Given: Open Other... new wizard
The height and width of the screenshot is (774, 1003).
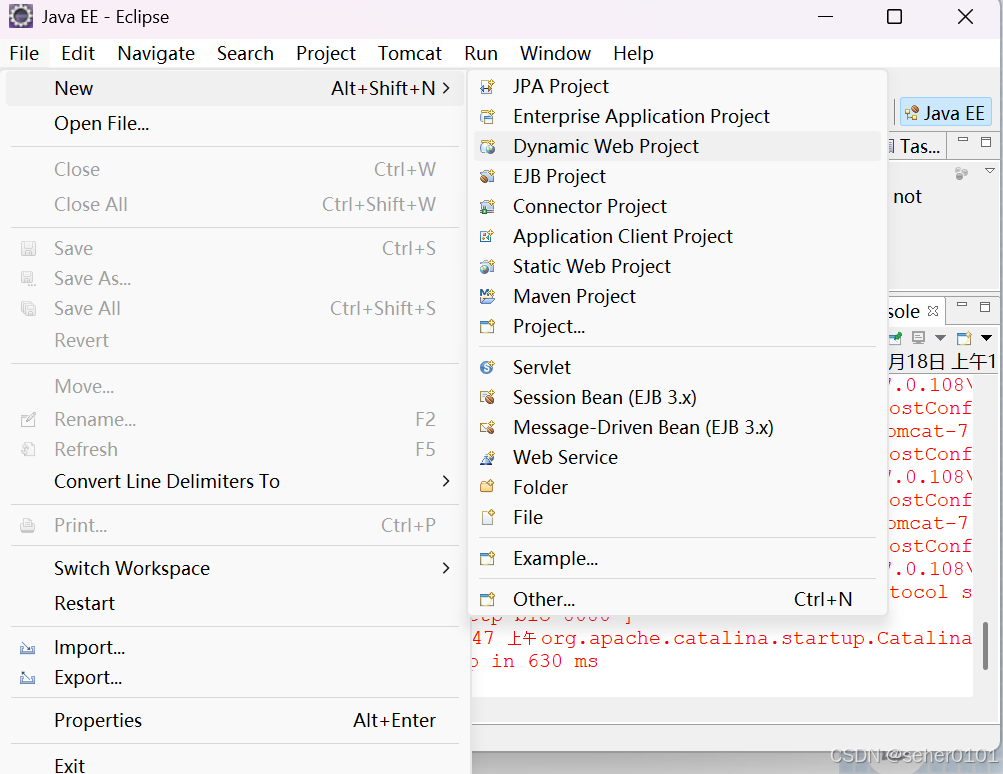Looking at the screenshot, I should pos(677,599).
